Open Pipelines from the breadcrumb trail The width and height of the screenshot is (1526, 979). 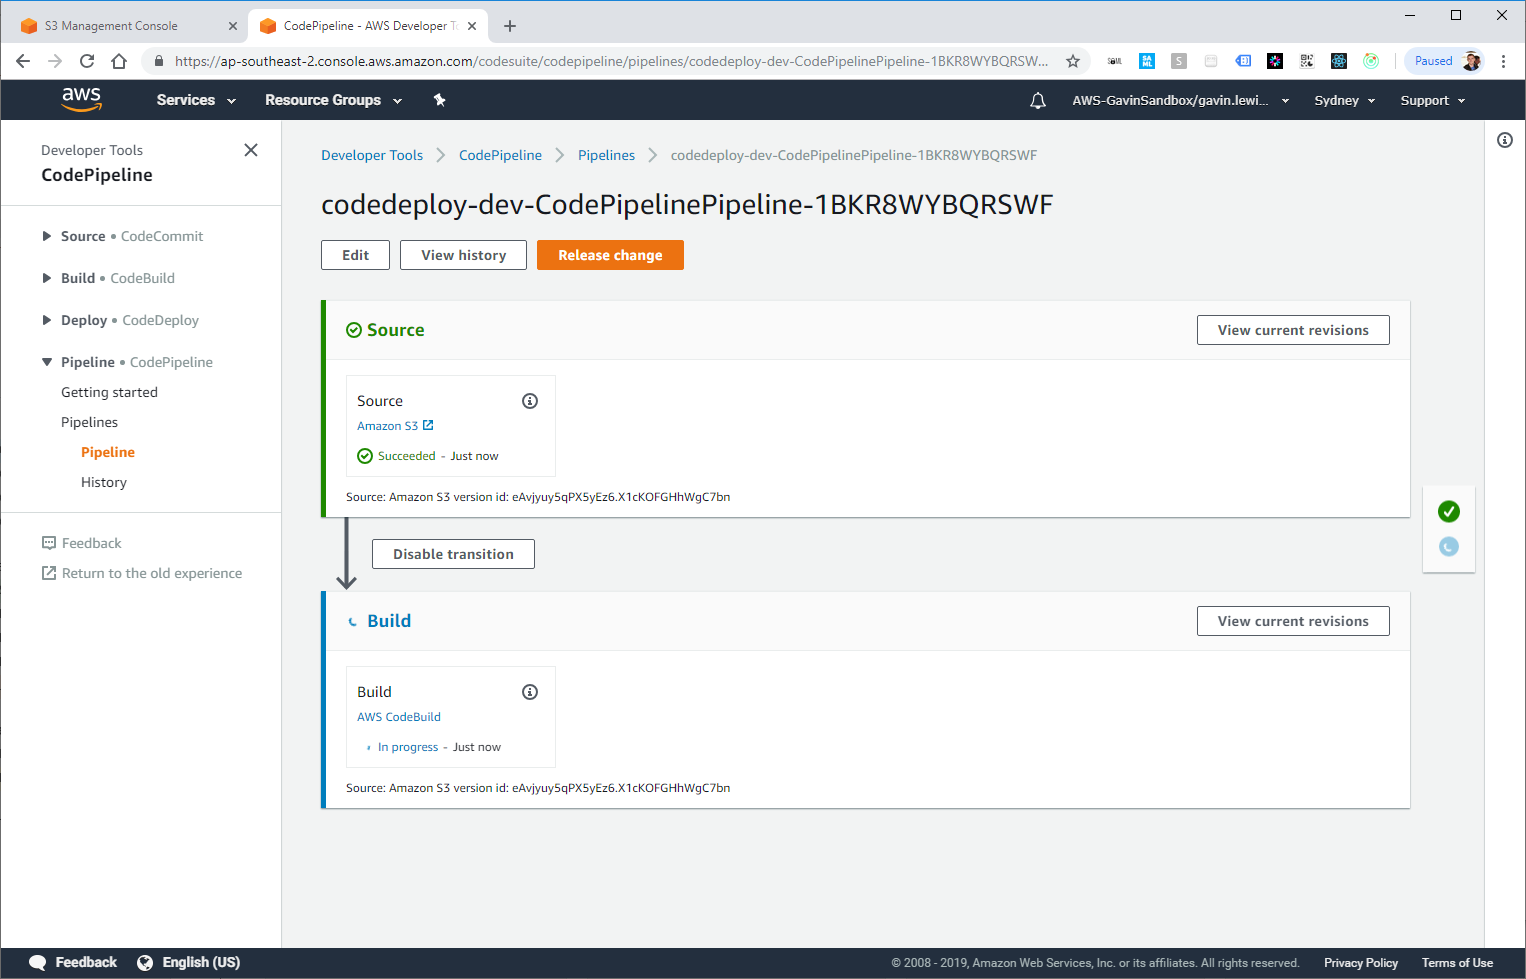pyautogui.click(x=606, y=155)
